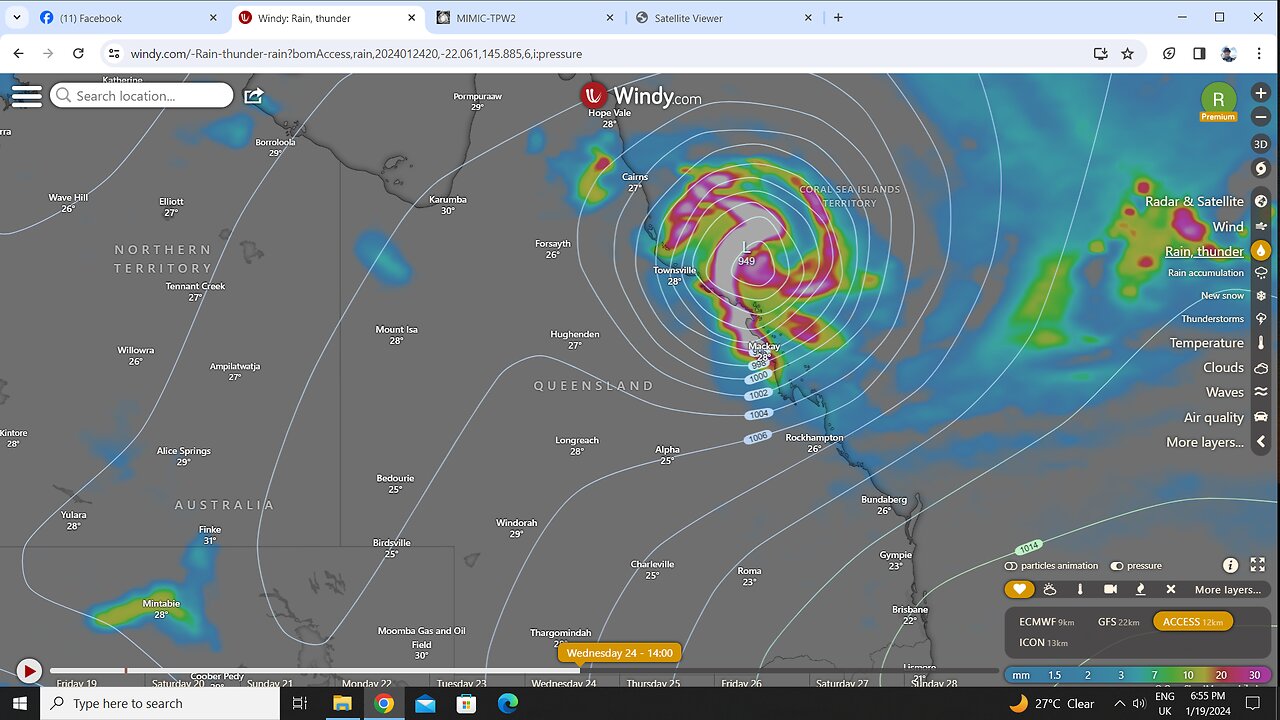1280x720 pixels.
Task: Select the ECMWF 9km model
Action: pyautogui.click(x=1046, y=622)
